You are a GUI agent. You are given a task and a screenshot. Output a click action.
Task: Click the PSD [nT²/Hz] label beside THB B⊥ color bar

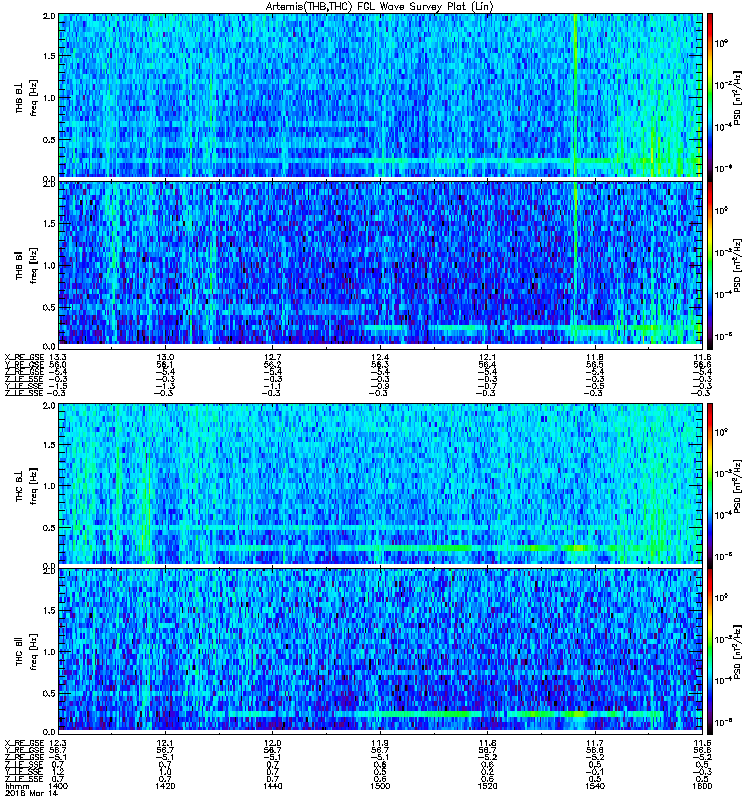coord(737,97)
